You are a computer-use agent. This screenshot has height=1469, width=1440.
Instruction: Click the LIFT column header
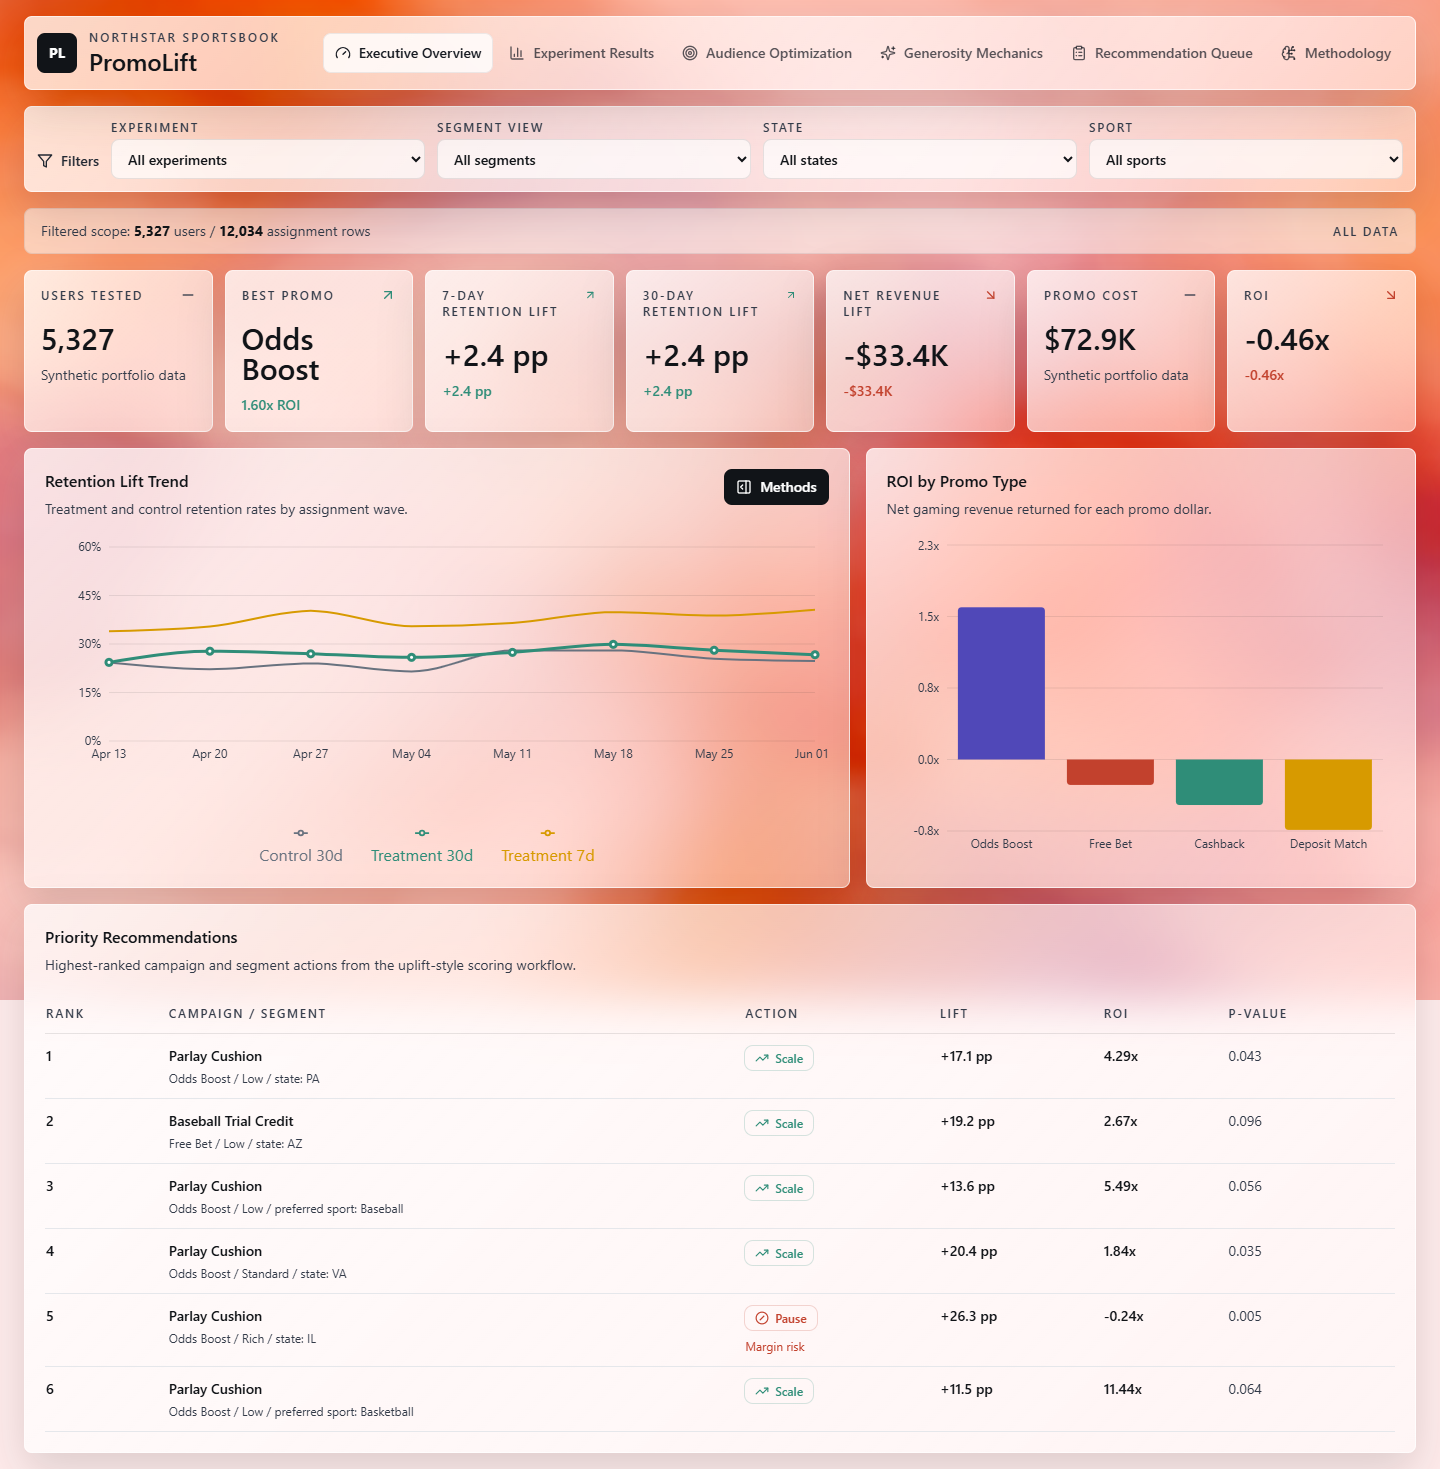click(x=954, y=1013)
